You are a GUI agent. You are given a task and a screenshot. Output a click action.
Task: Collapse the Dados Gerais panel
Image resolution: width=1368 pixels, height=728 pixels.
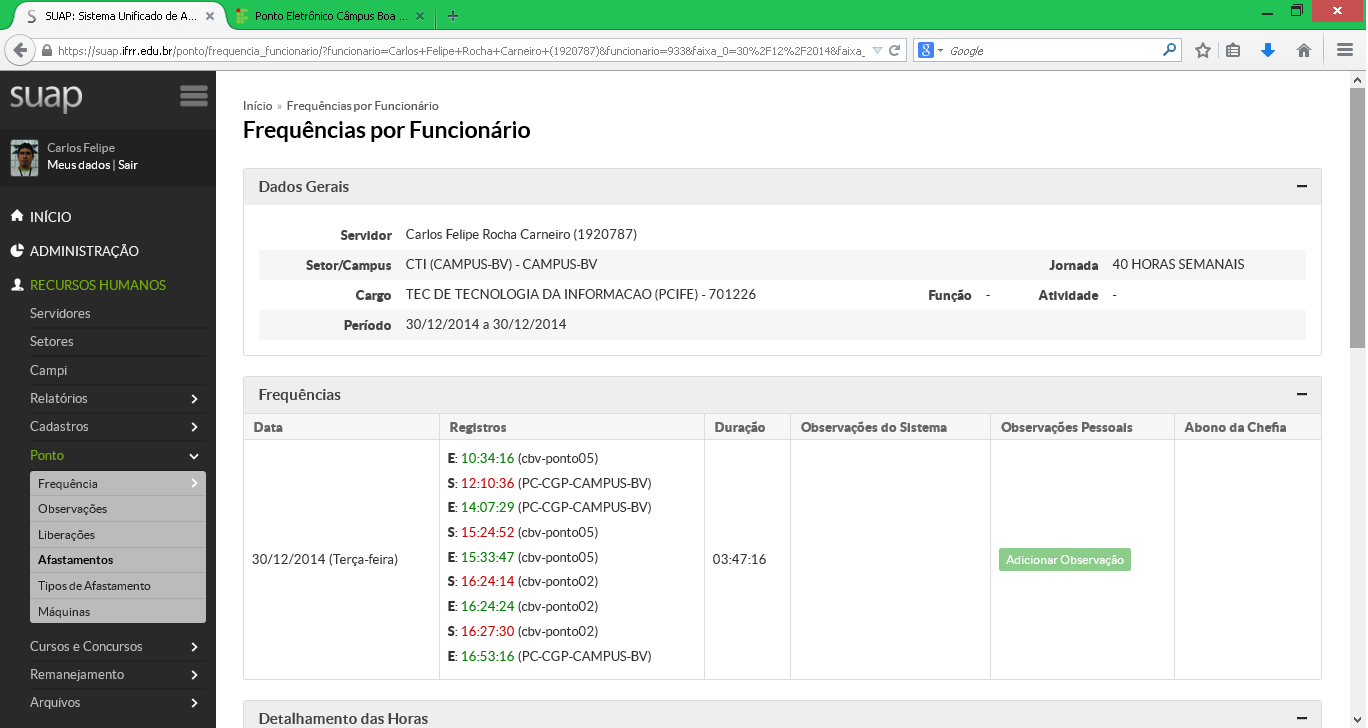pos(1301,186)
